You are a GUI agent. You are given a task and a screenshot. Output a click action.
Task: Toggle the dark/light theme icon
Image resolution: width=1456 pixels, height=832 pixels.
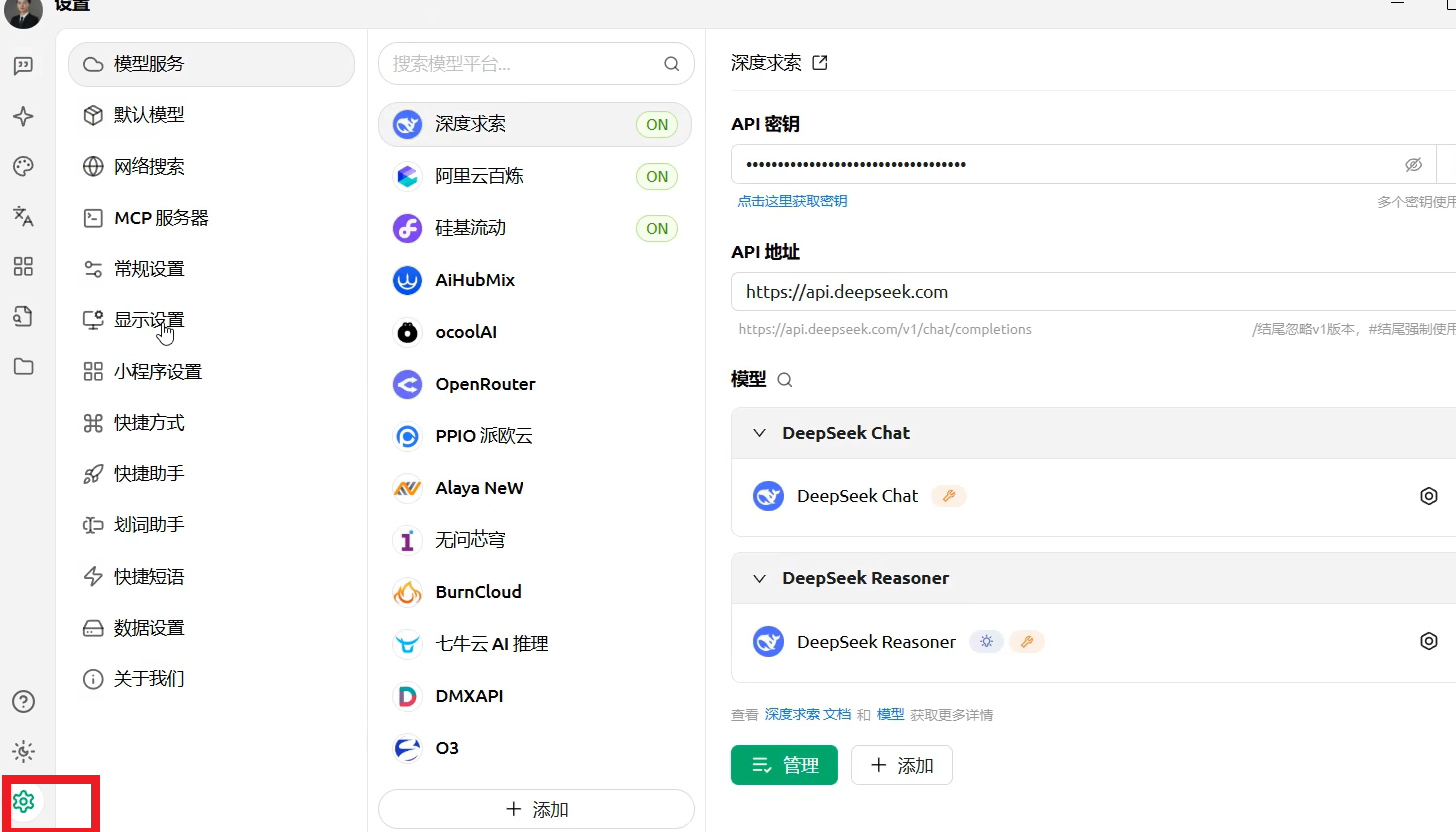point(23,752)
